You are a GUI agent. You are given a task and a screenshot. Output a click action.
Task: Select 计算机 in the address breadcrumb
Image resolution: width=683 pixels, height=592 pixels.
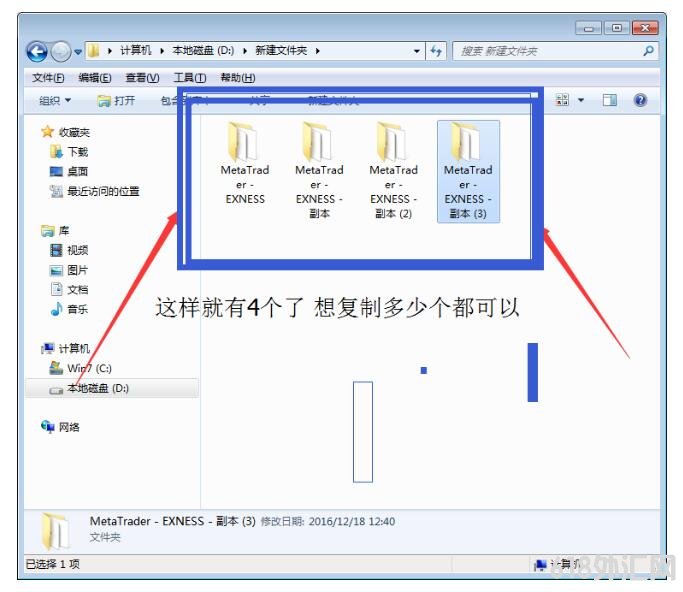tap(135, 51)
